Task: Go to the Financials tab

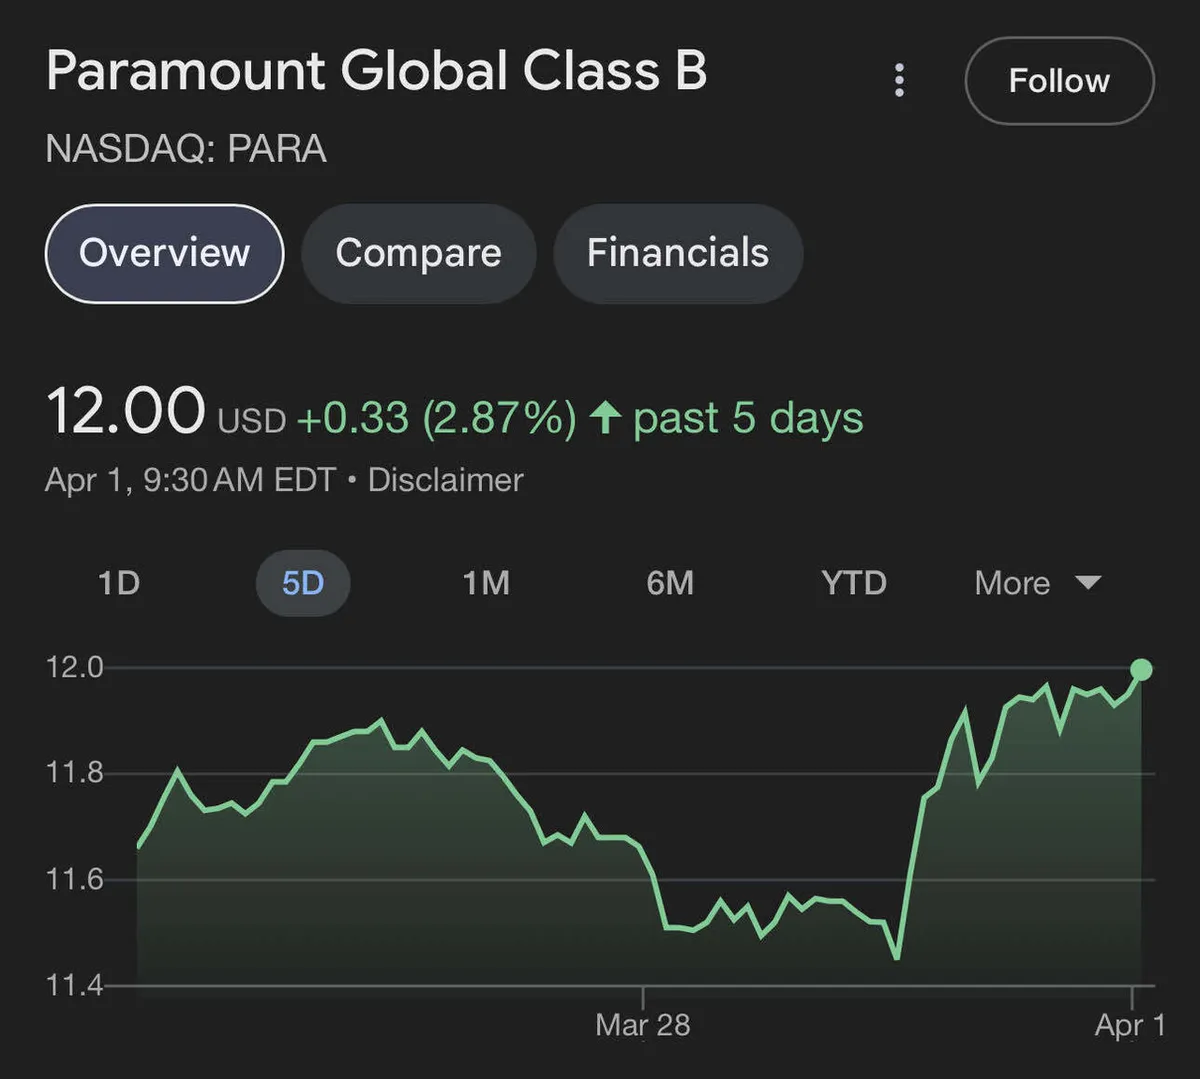Action: (x=677, y=253)
